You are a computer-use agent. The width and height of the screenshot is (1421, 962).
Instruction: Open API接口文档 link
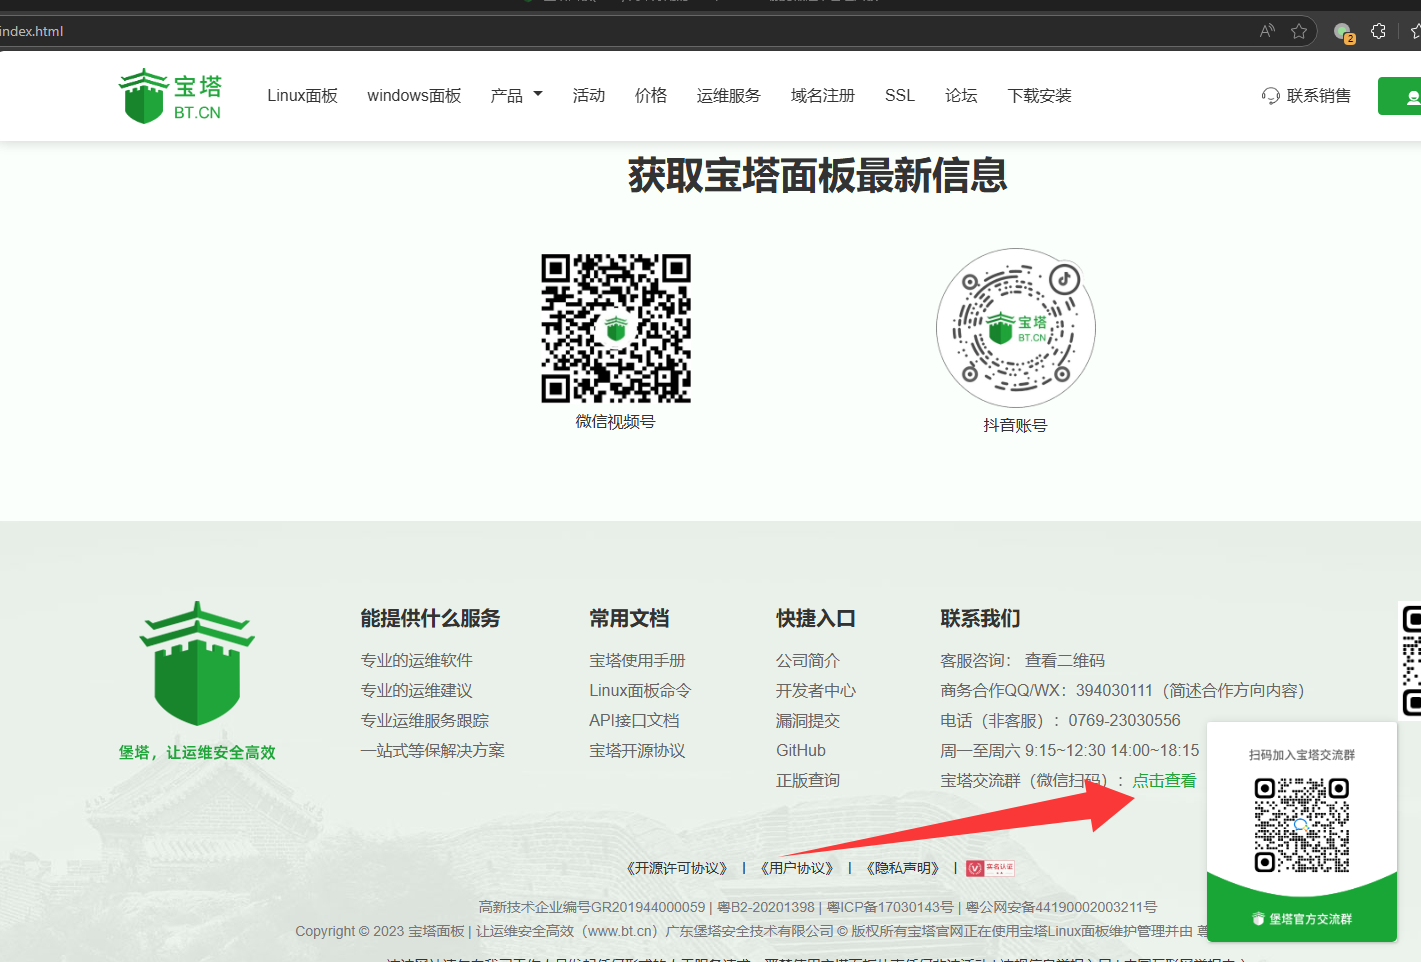click(634, 721)
